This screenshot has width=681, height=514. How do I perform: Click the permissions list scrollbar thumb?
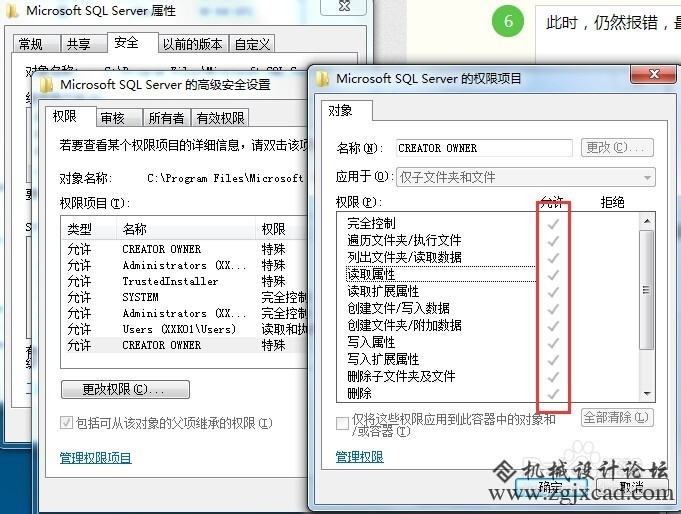[647, 290]
